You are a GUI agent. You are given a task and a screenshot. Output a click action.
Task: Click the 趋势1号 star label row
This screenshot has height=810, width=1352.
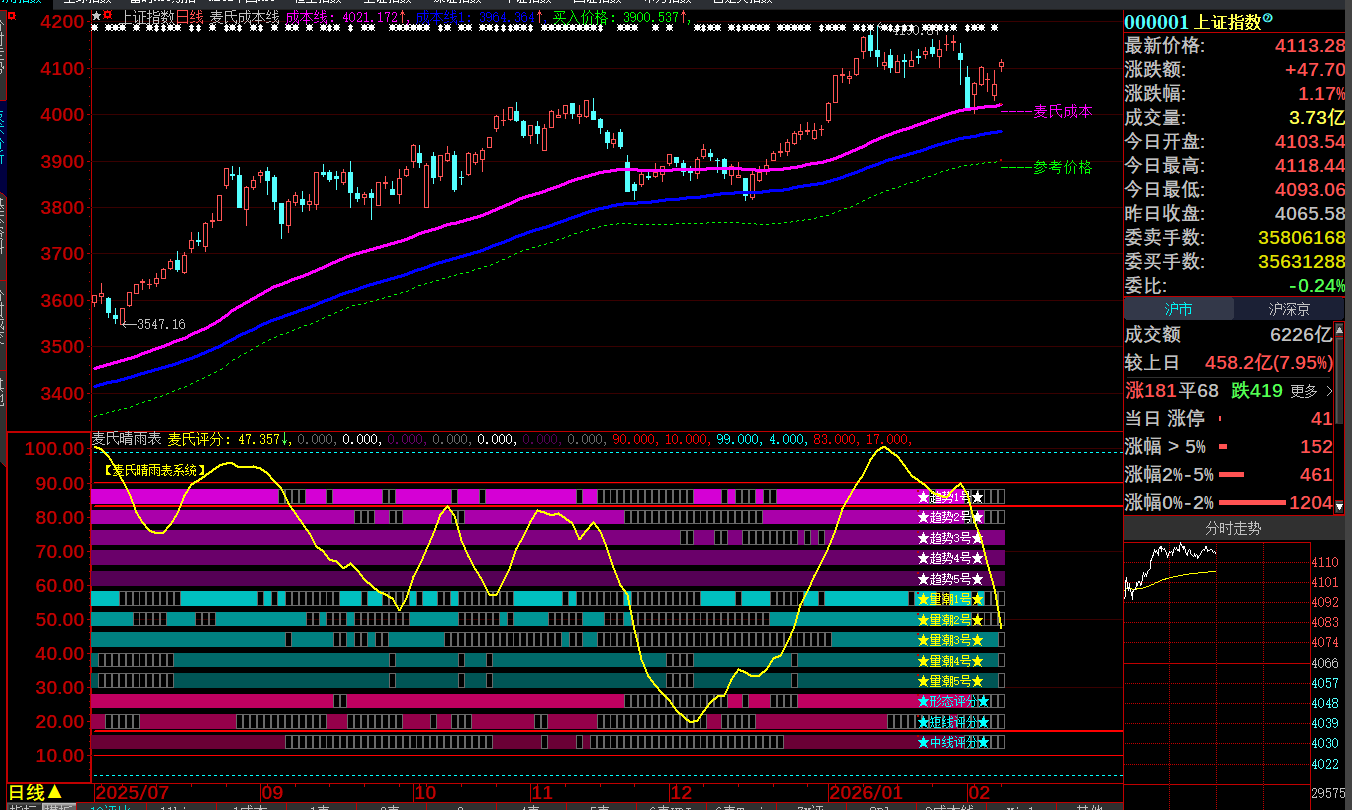coord(950,497)
